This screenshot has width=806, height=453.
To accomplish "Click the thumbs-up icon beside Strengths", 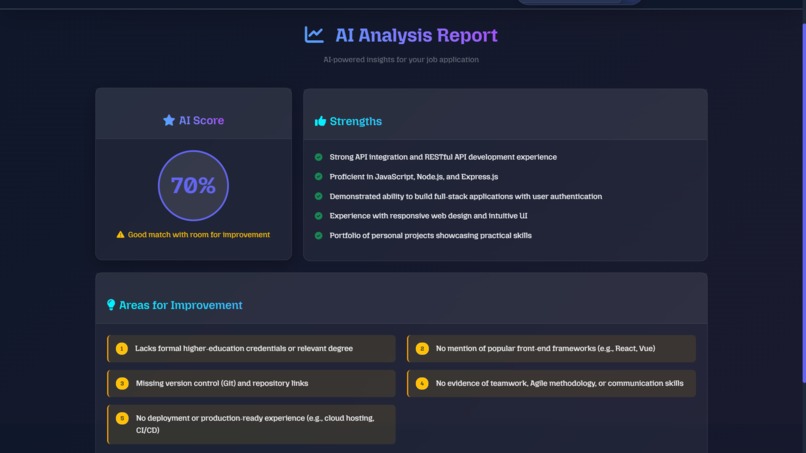I will coord(320,121).
